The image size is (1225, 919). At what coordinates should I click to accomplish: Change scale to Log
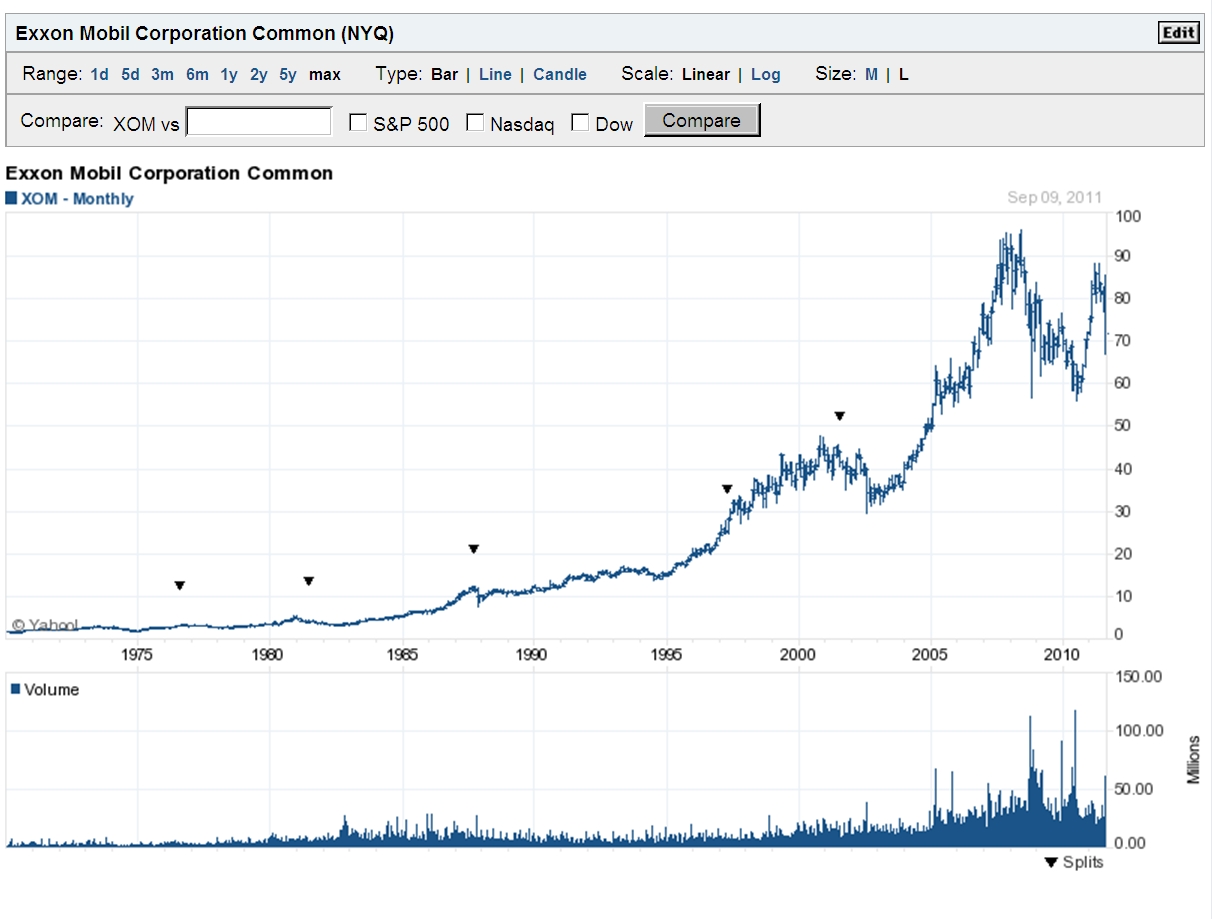coord(766,74)
